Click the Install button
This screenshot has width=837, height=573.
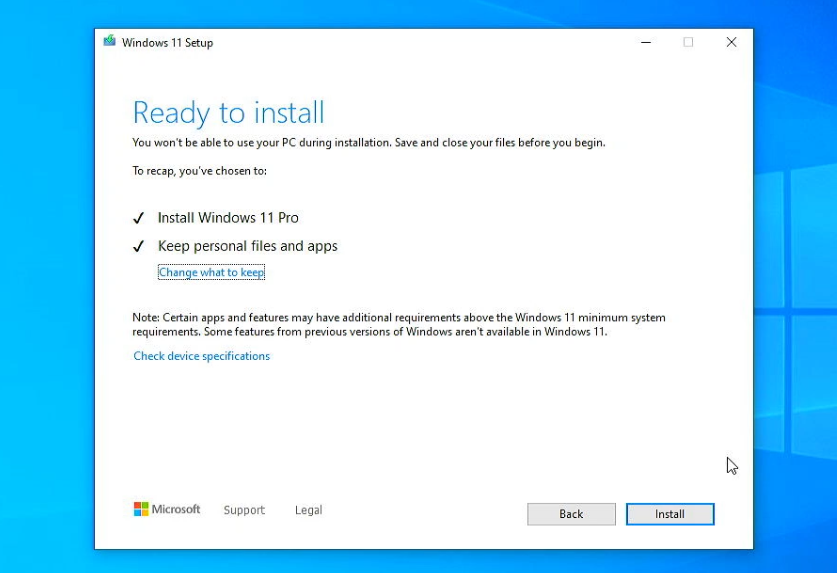(x=670, y=514)
